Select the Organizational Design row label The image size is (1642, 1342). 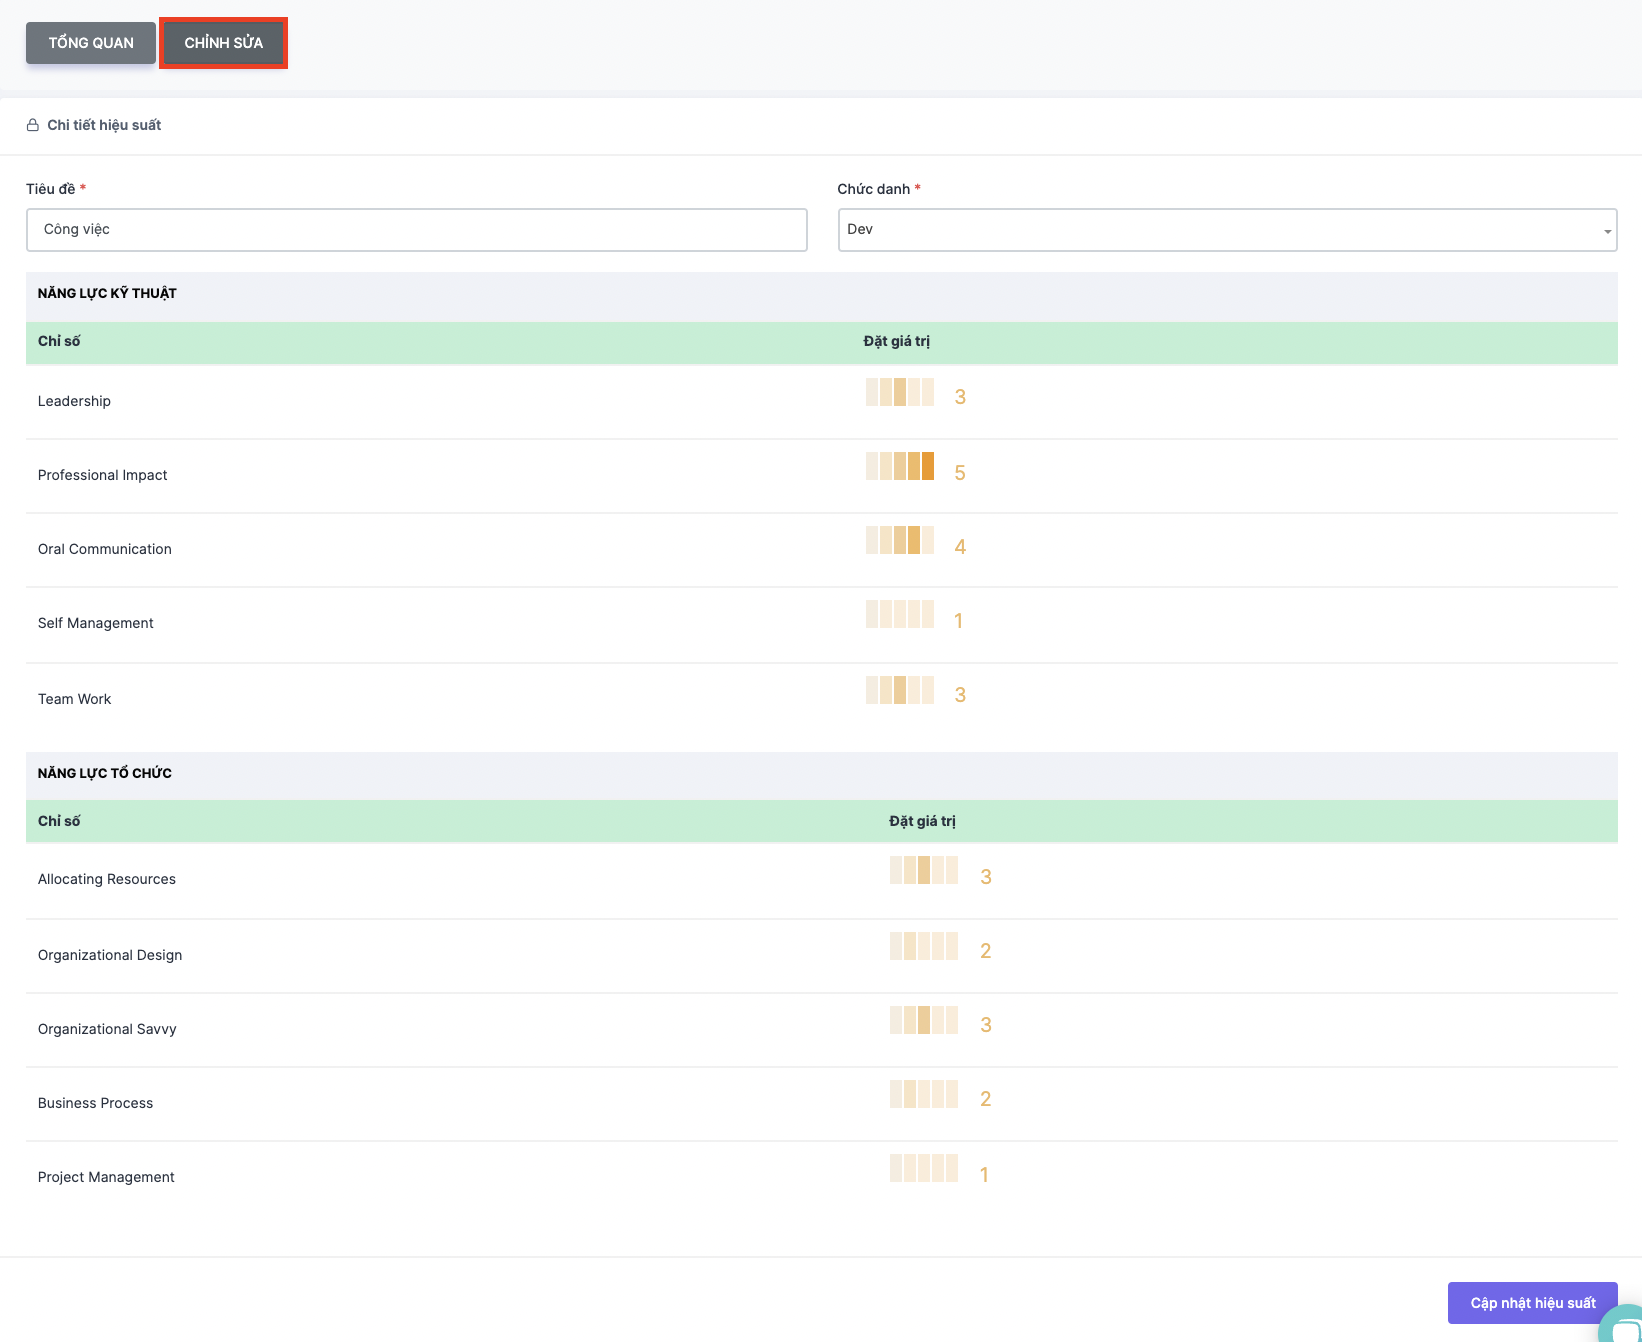point(110,955)
